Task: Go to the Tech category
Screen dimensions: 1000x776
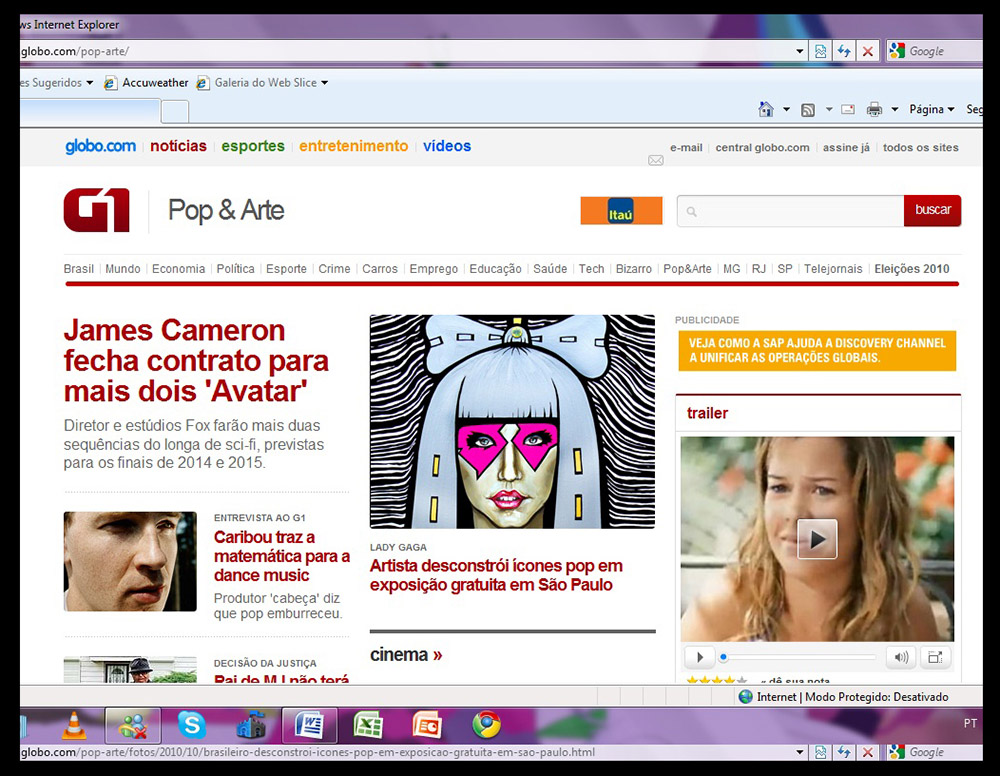Action: [591, 269]
